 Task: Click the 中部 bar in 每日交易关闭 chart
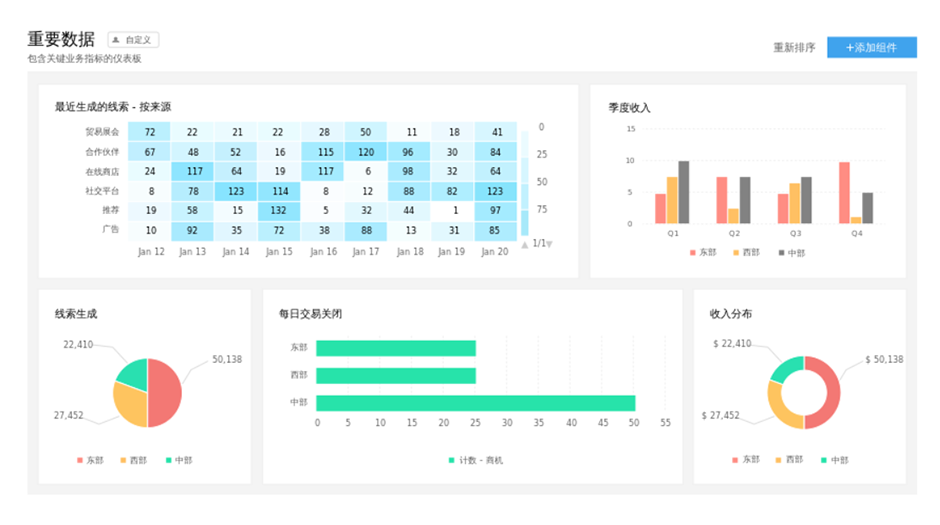pos(475,403)
